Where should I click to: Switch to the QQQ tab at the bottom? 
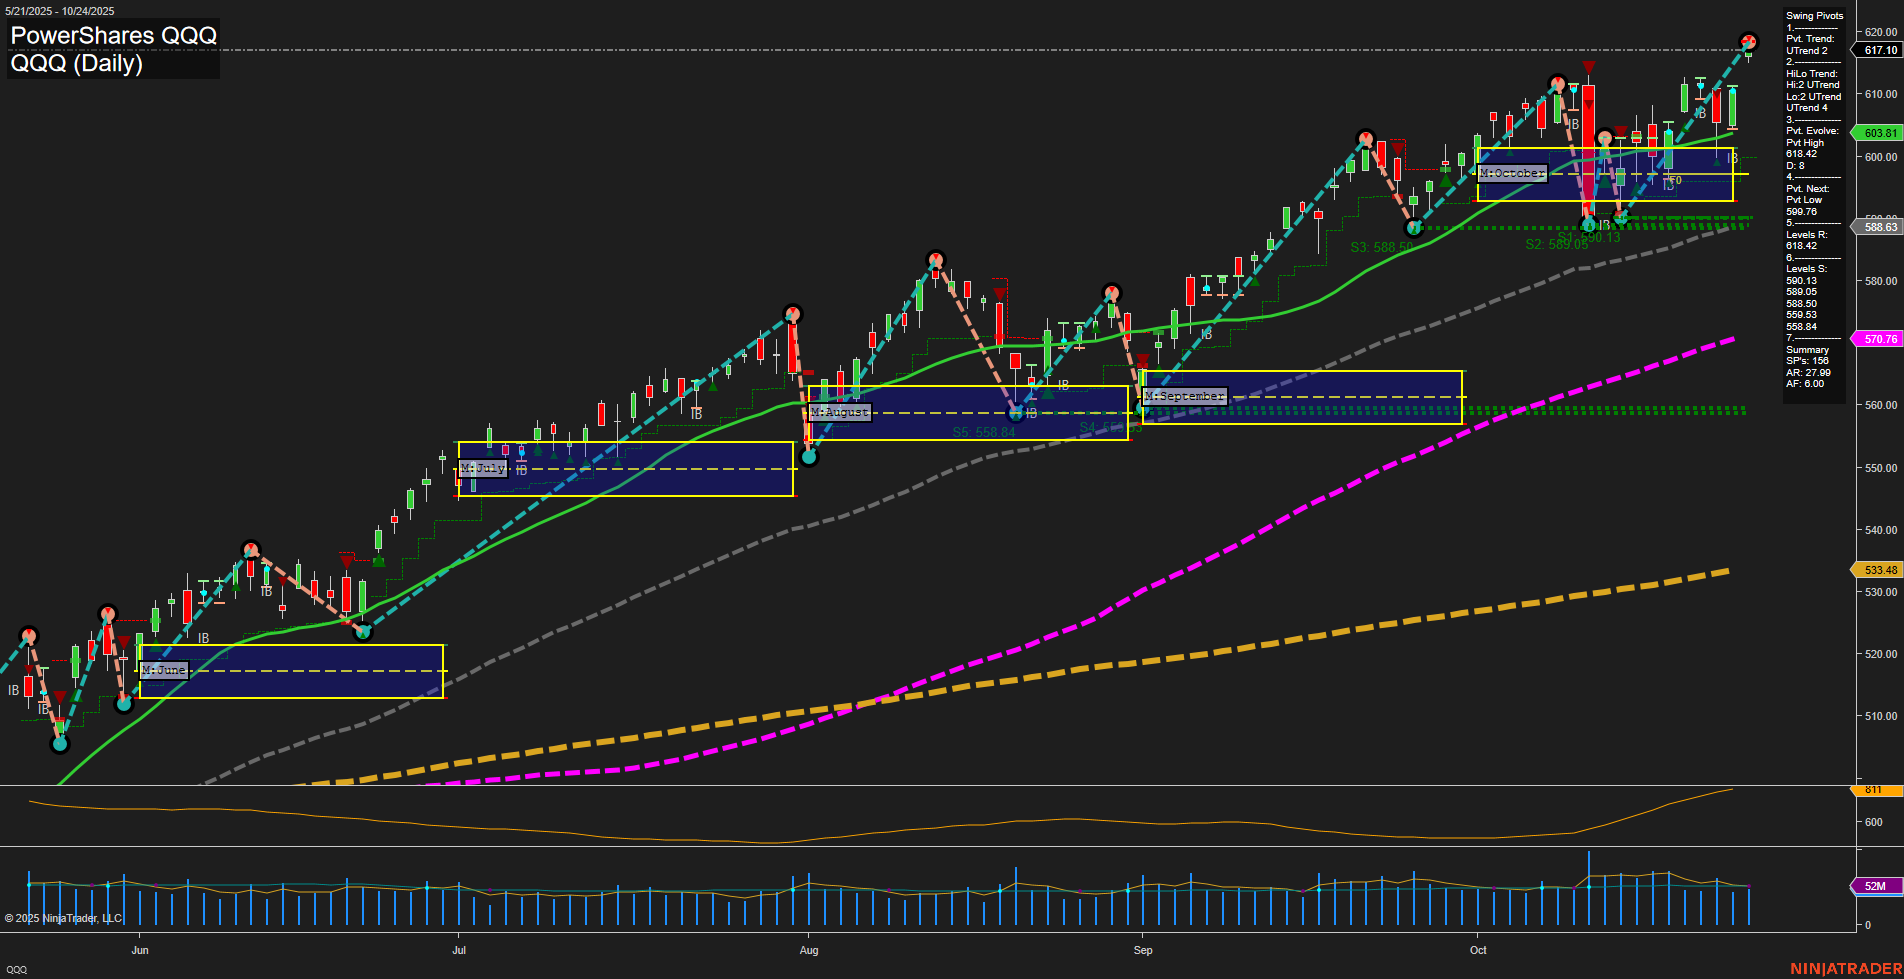17,969
